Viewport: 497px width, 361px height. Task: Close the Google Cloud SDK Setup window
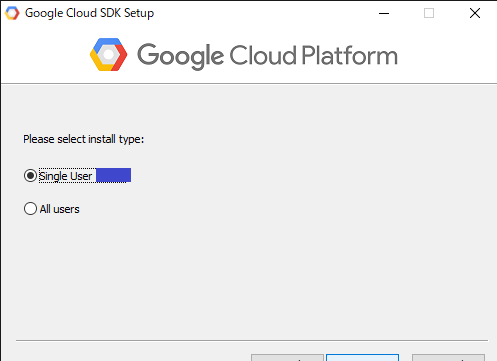(x=475, y=13)
